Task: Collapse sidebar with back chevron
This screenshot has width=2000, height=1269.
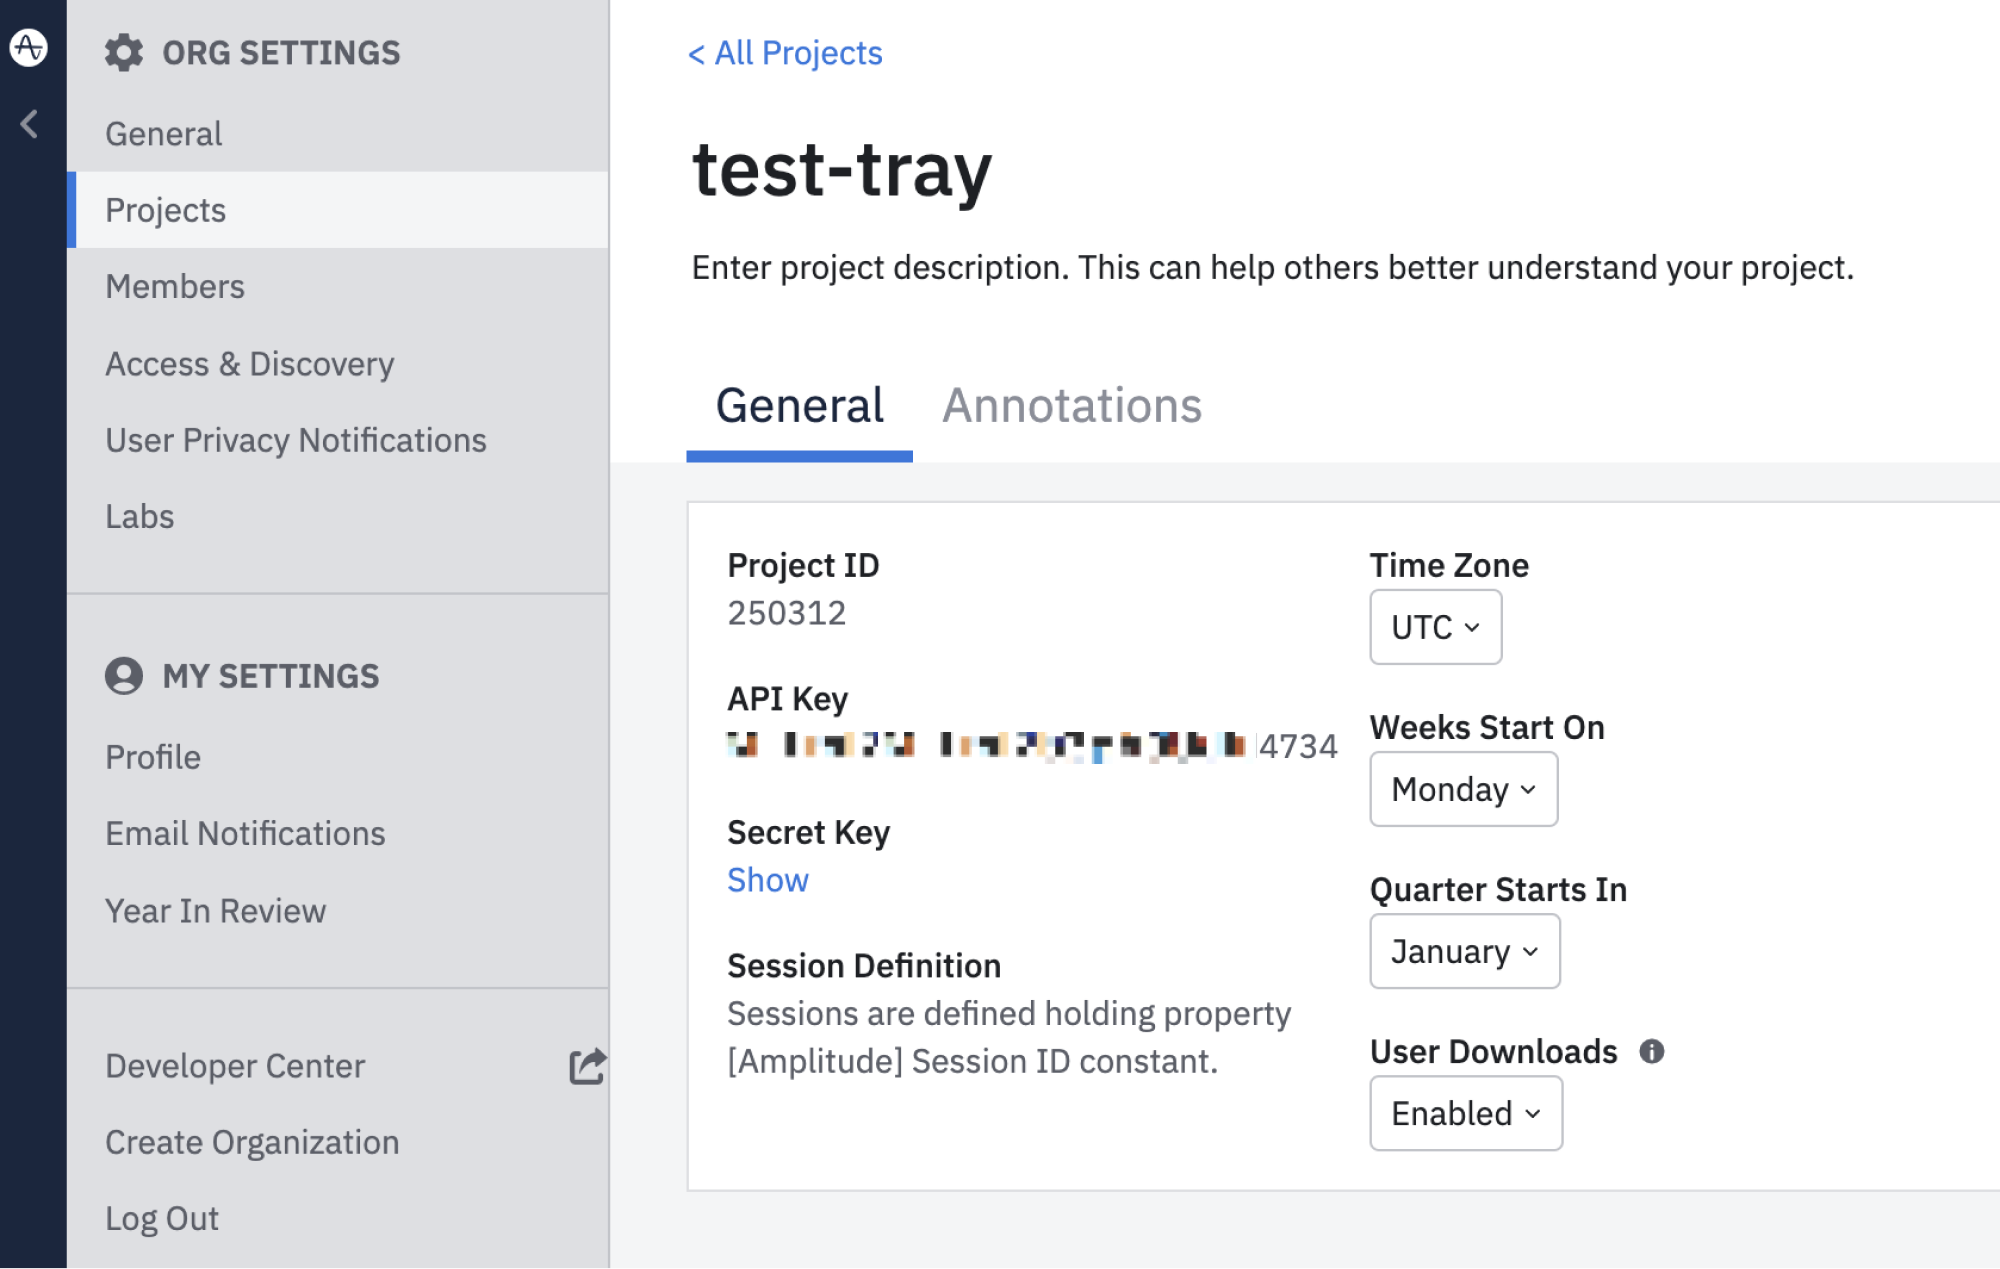Action: [29, 124]
